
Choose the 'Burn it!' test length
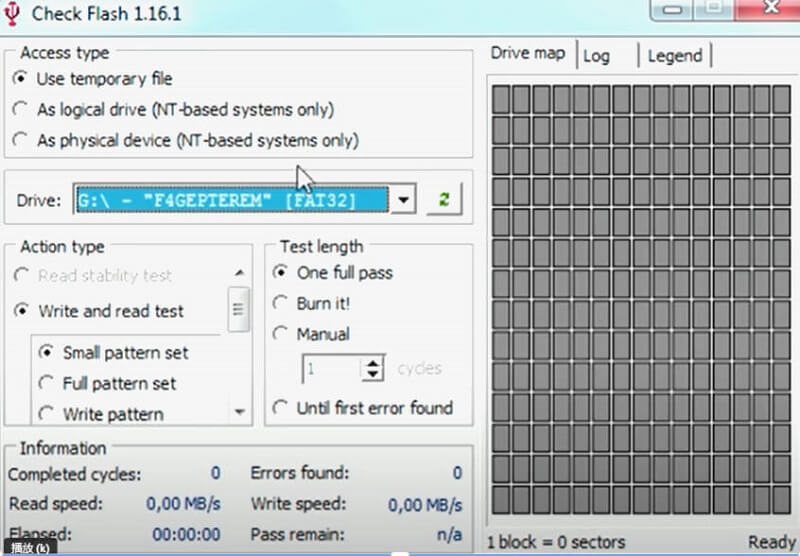click(281, 303)
